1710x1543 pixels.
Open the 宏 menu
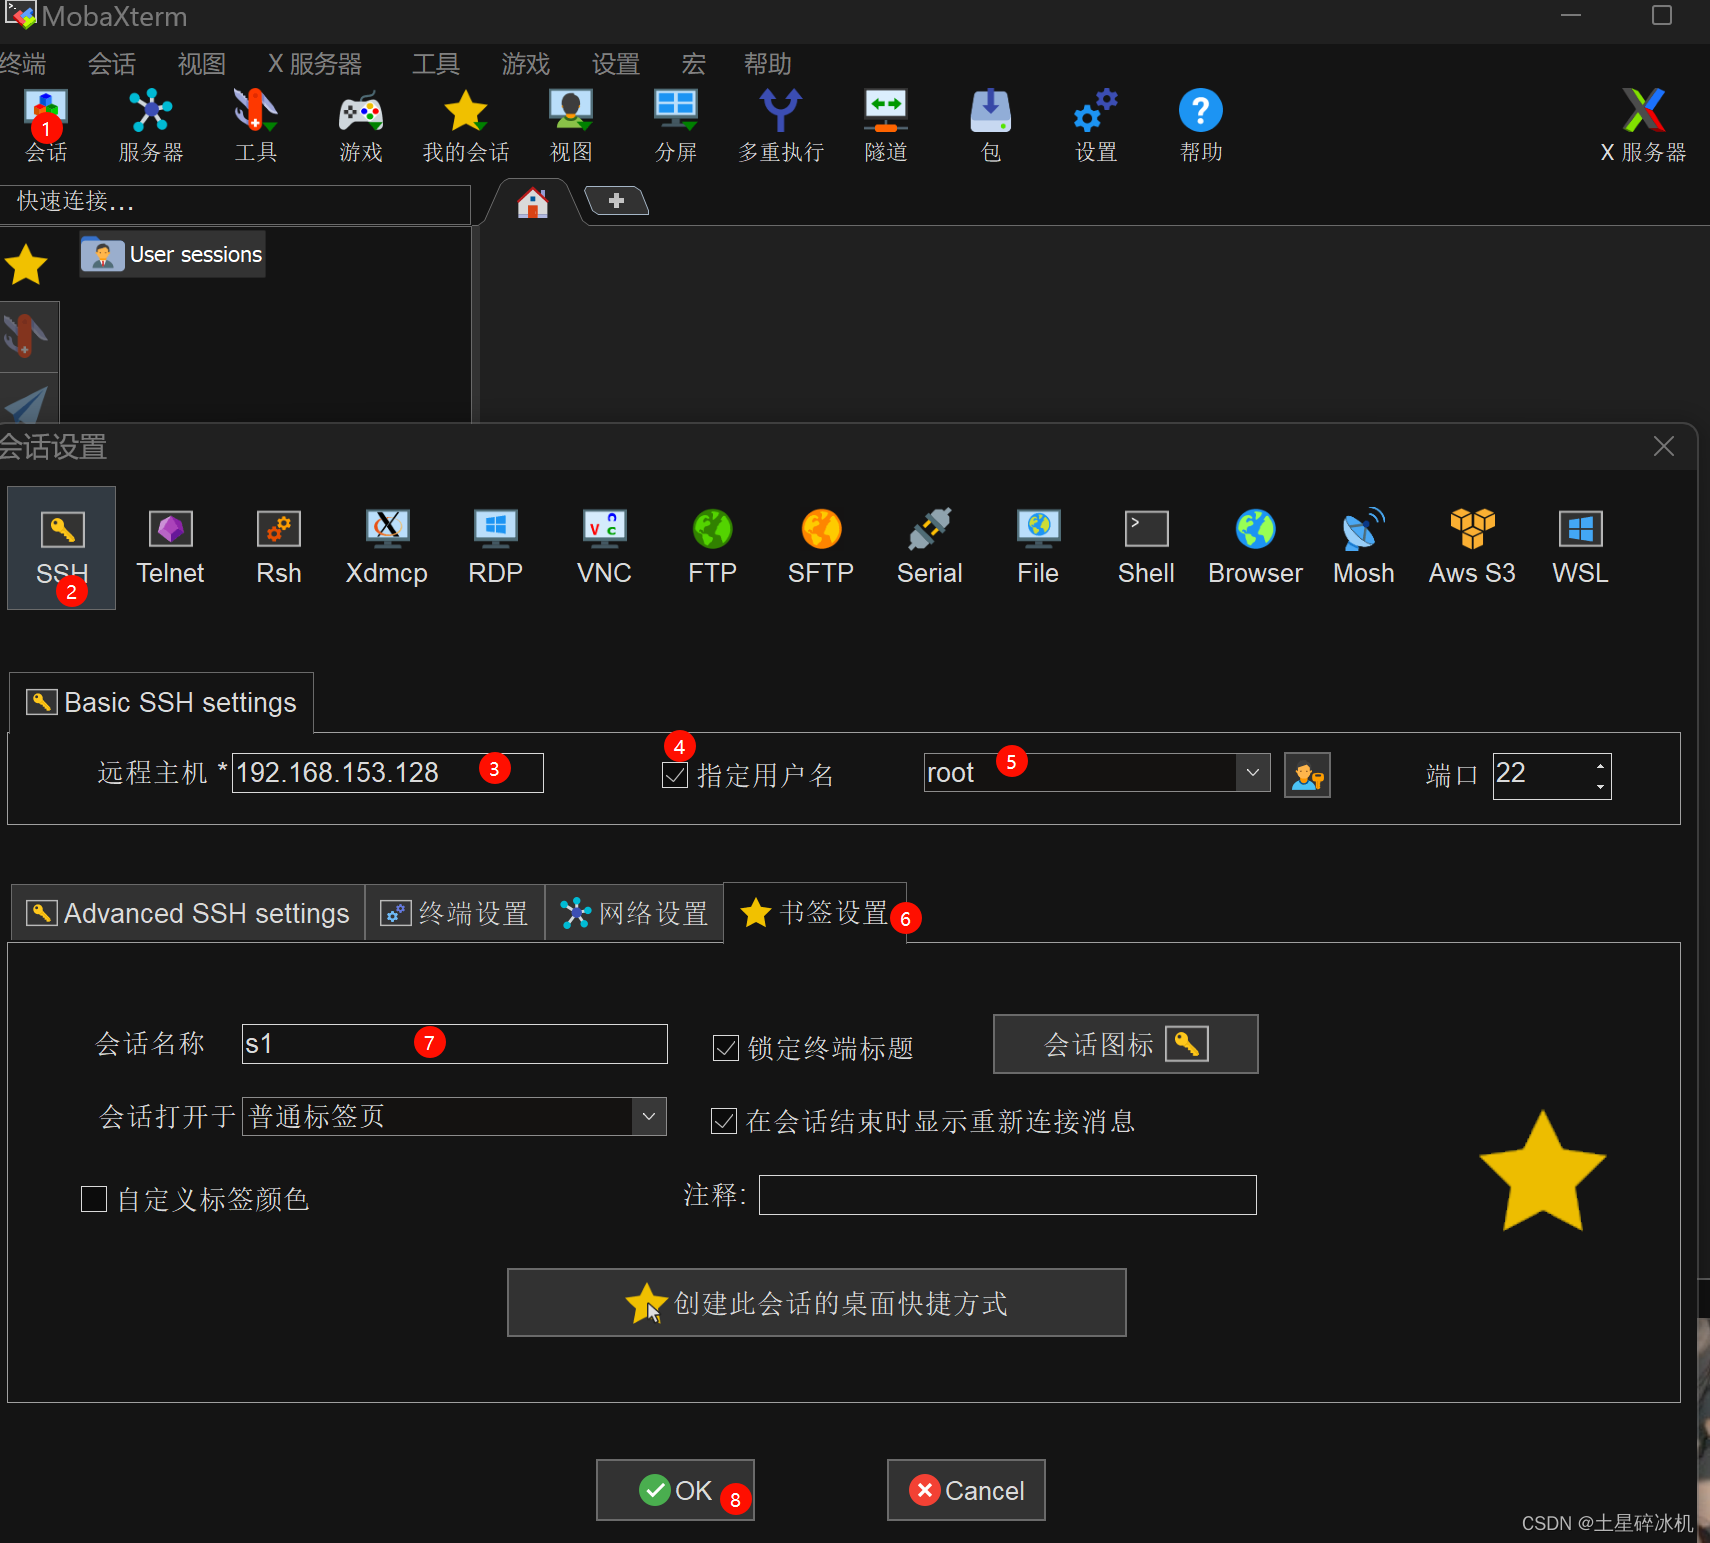coord(694,64)
